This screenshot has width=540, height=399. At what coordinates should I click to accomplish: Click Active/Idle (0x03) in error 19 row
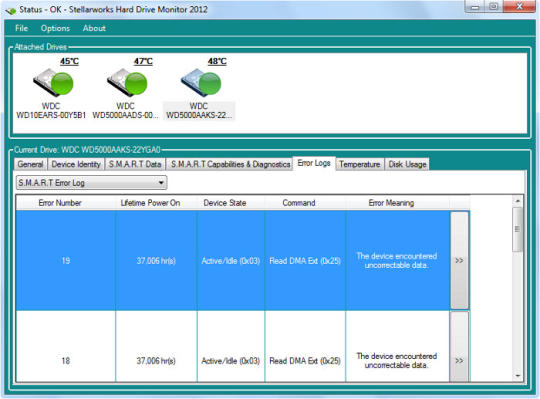click(x=231, y=261)
